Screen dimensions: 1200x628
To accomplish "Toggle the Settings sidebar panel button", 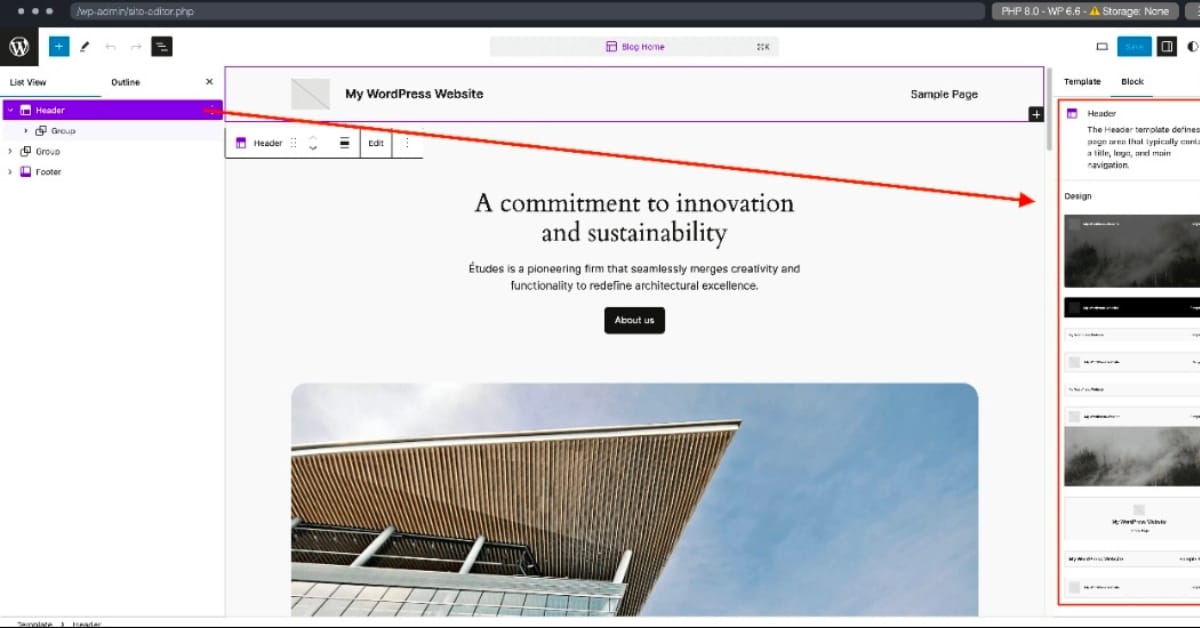I will click(x=1166, y=46).
